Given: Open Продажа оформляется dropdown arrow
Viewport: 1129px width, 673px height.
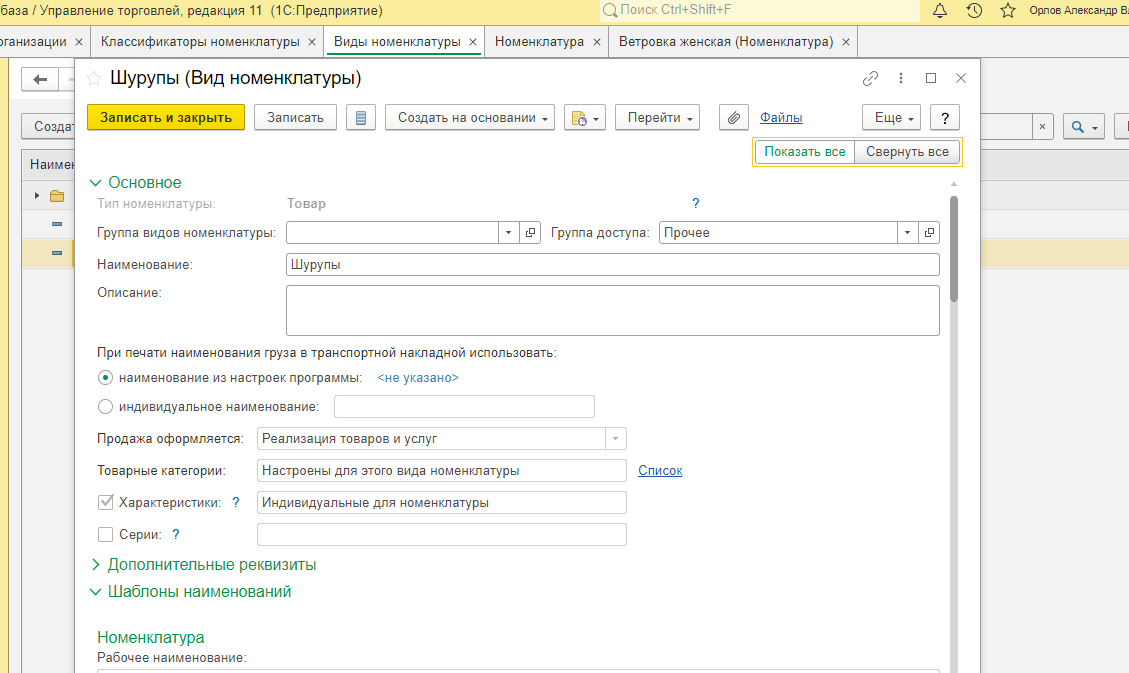Looking at the screenshot, I should [616, 438].
